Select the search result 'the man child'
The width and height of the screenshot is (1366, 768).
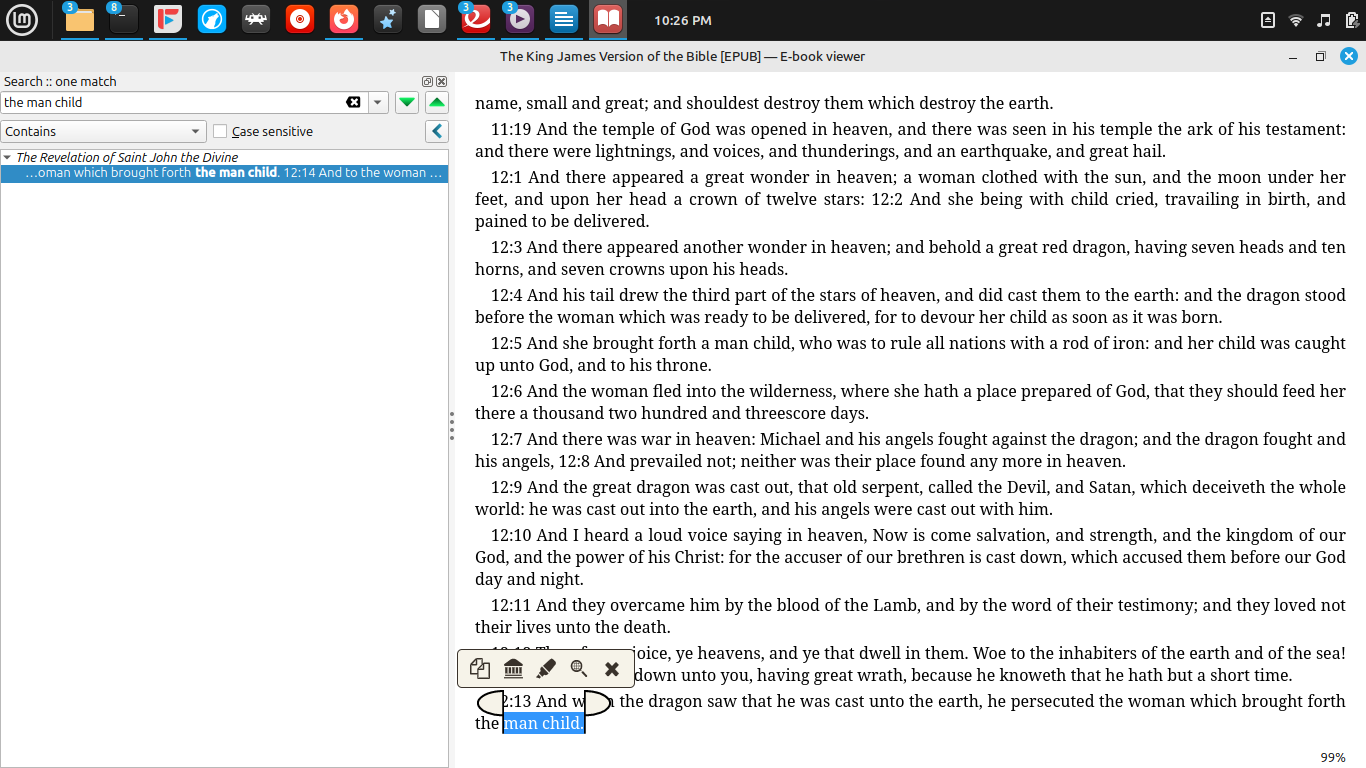224,173
